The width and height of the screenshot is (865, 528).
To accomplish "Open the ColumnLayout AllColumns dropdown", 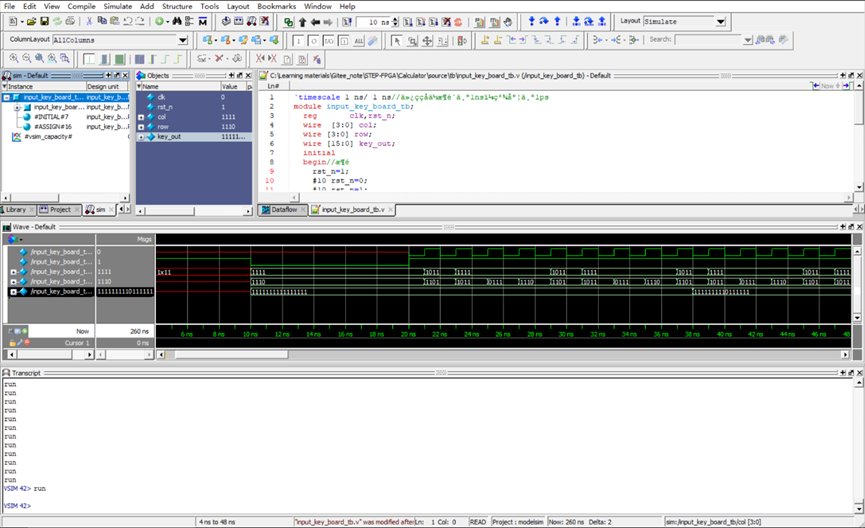I will (183, 40).
